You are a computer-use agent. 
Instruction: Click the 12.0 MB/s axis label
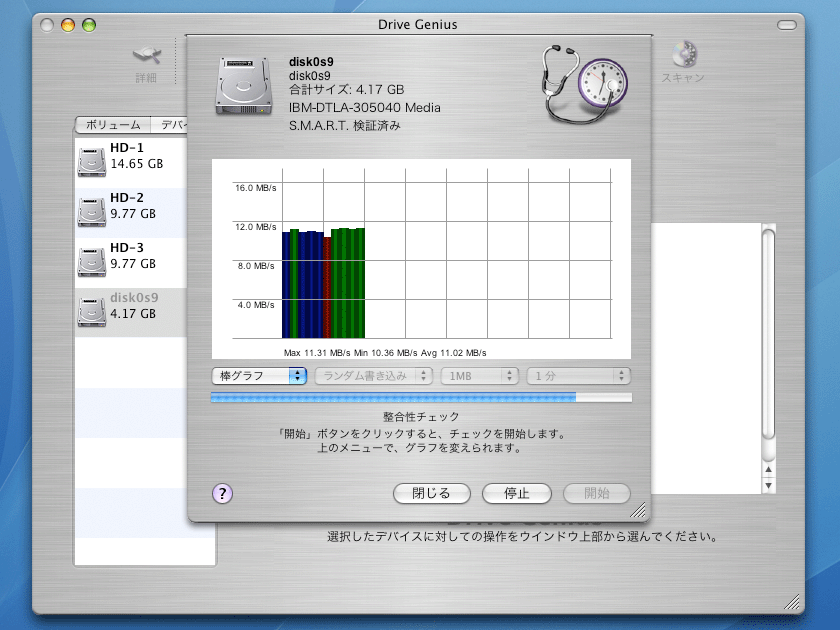256,227
